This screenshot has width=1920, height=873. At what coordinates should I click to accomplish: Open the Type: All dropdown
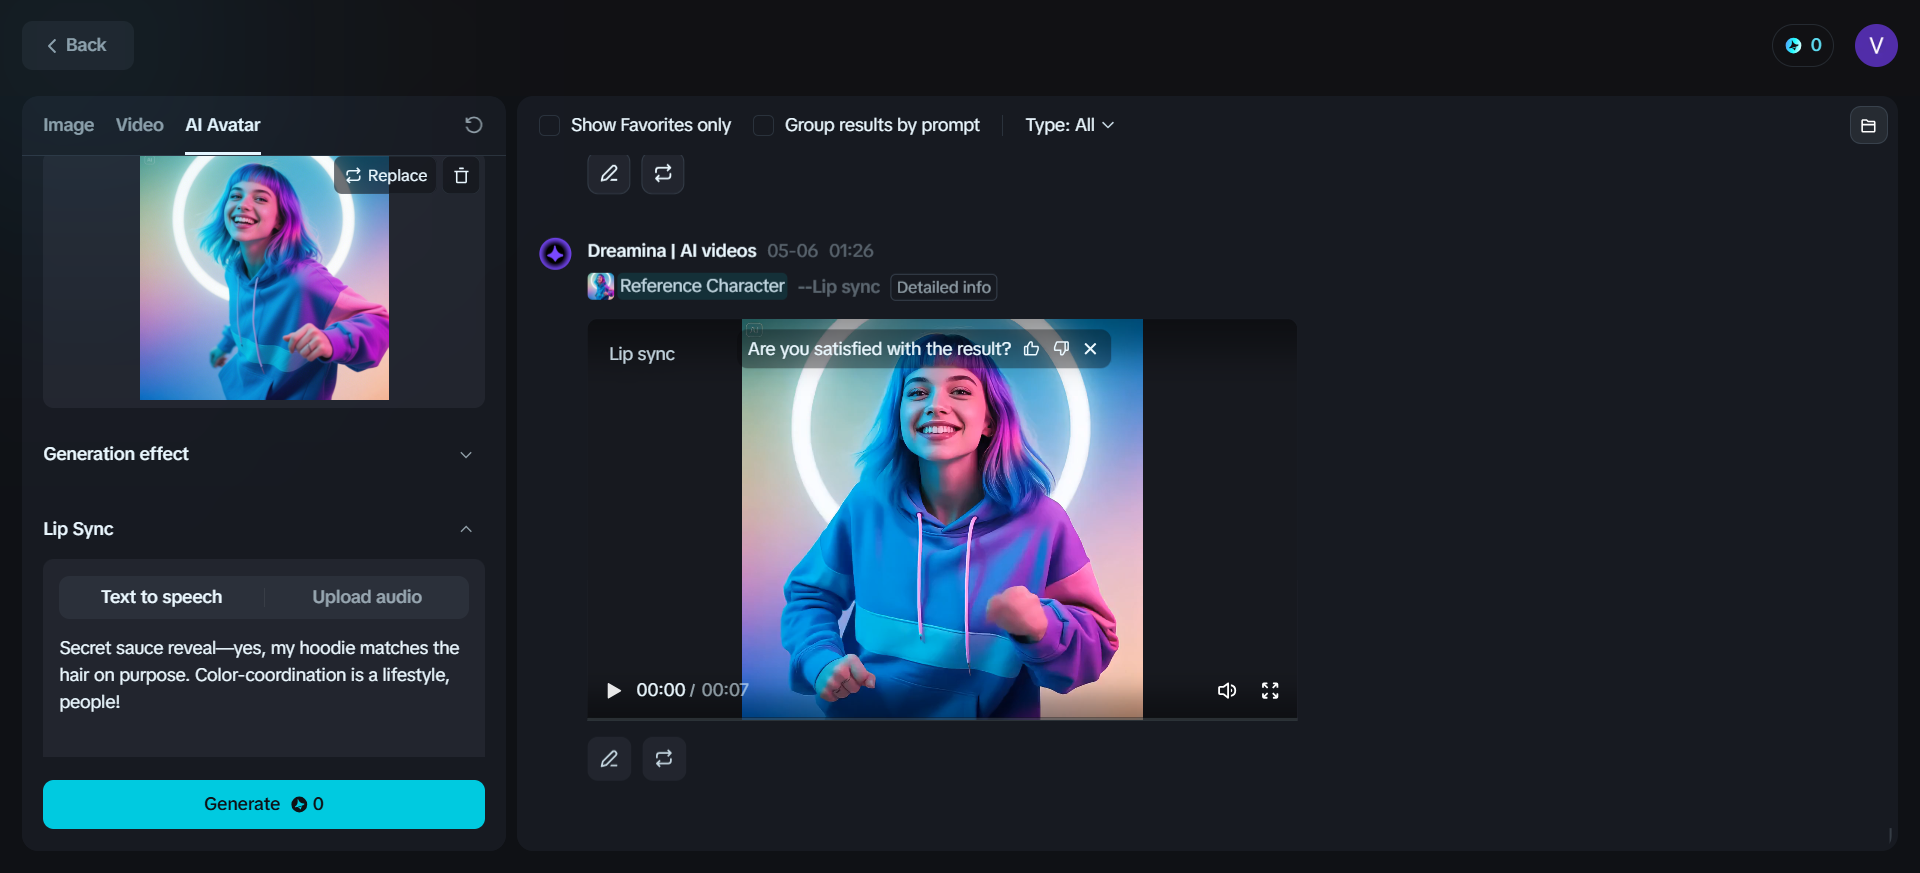(1069, 125)
